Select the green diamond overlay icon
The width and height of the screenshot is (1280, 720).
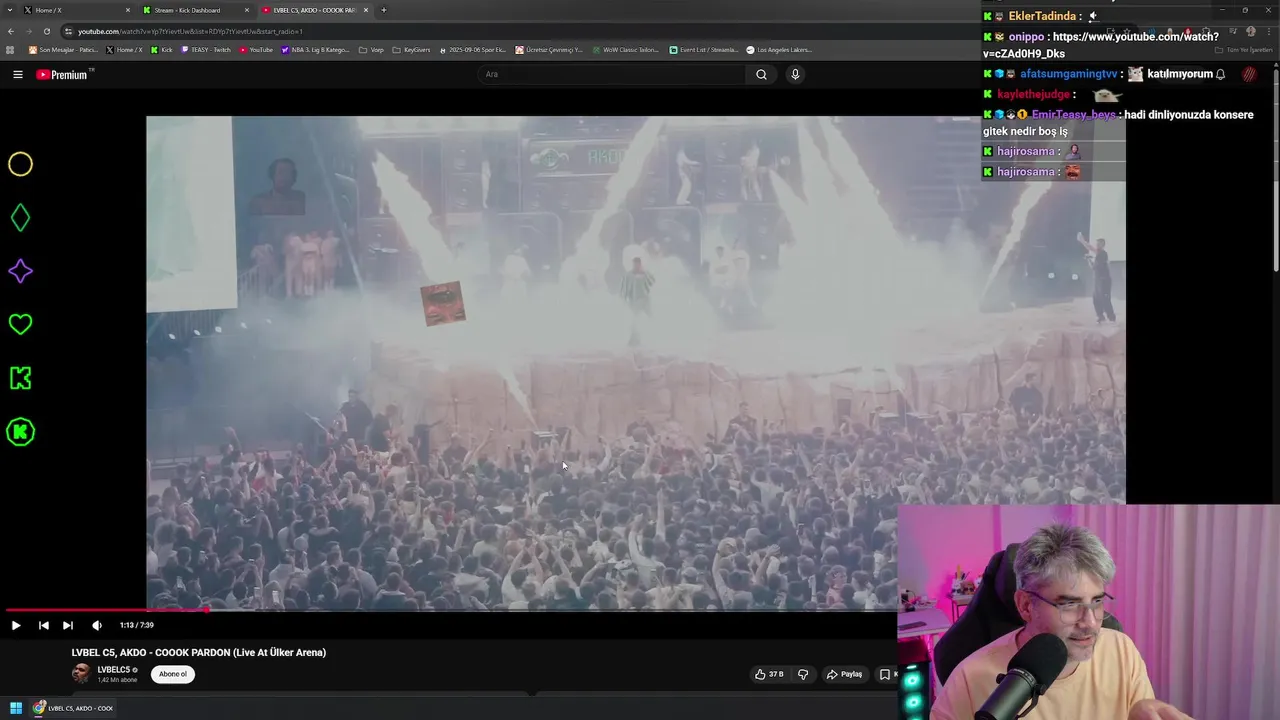[20, 218]
